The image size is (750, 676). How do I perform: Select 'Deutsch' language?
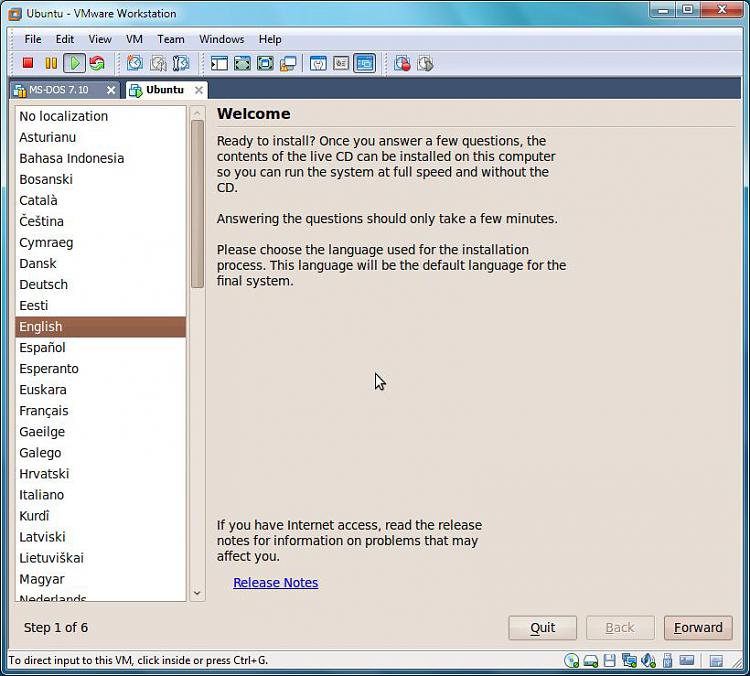click(x=100, y=285)
